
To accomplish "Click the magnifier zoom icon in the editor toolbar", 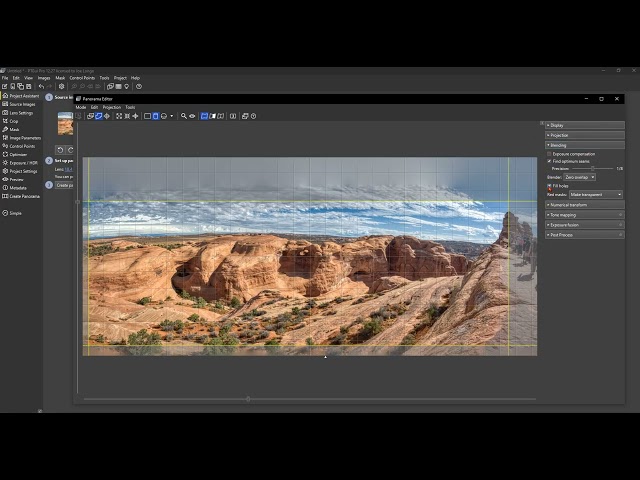I will pyautogui.click(x=184, y=116).
